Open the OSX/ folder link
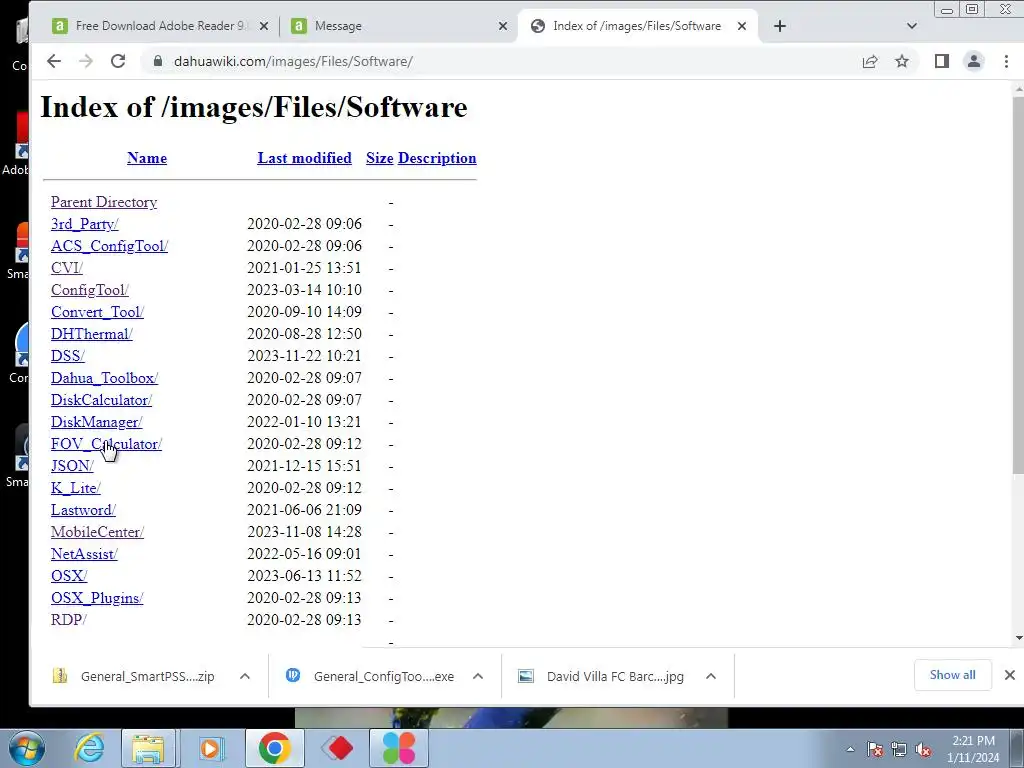 coord(69,576)
